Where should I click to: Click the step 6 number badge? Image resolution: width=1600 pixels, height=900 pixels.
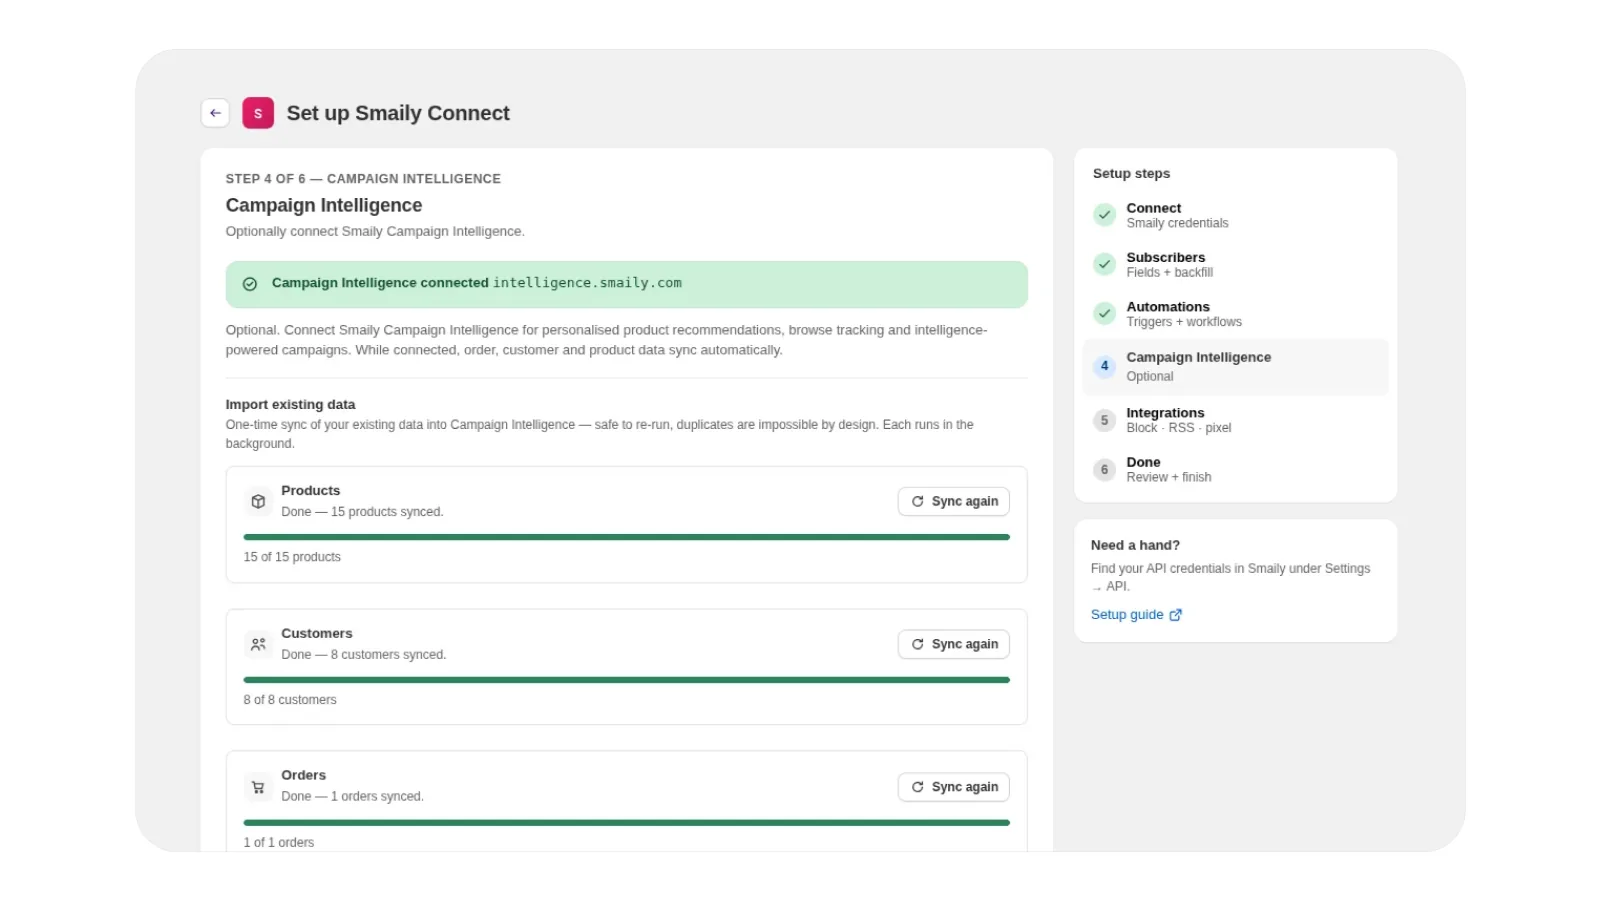[x=1104, y=469]
